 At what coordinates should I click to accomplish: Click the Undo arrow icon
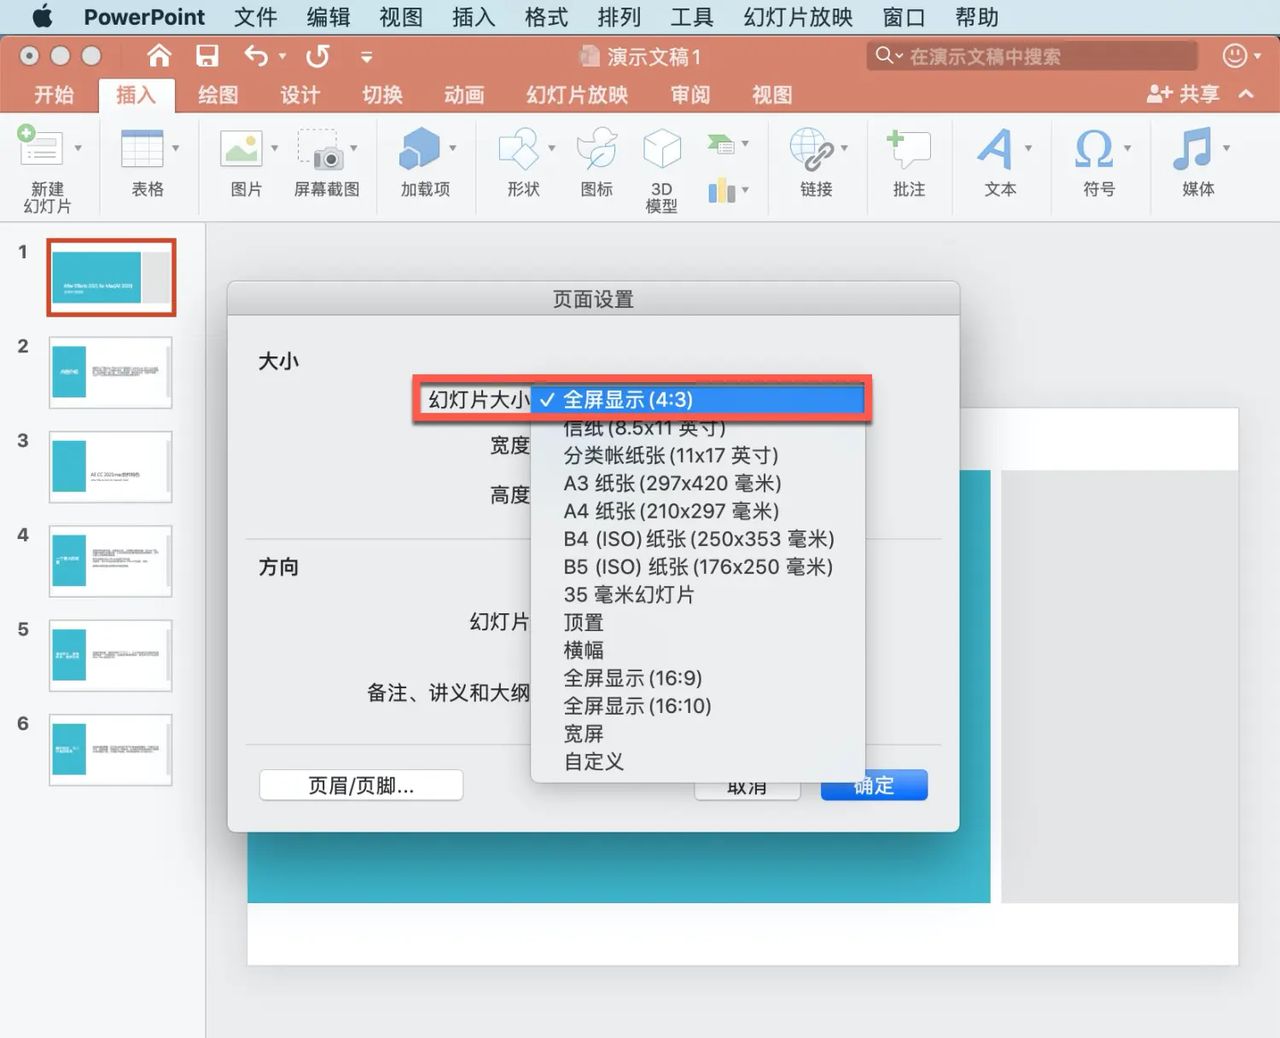tap(256, 56)
